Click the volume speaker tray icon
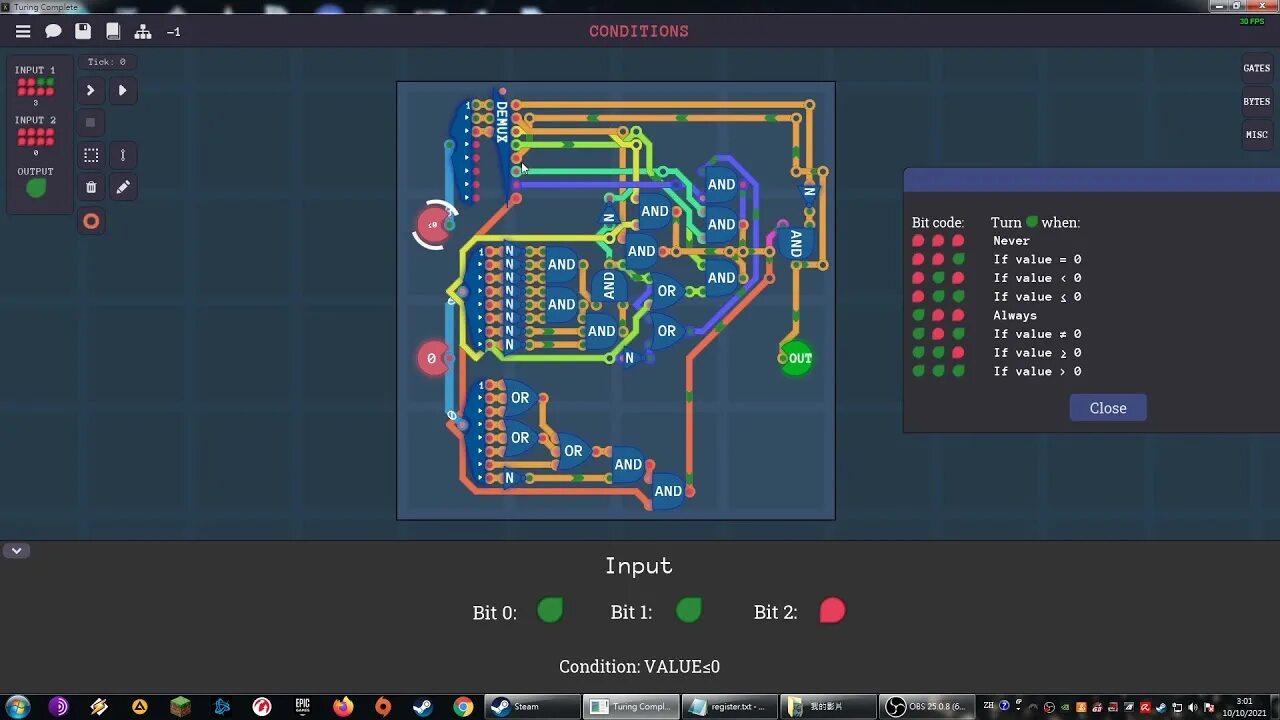Image resolution: width=1280 pixels, height=720 pixels. coord(1193,708)
